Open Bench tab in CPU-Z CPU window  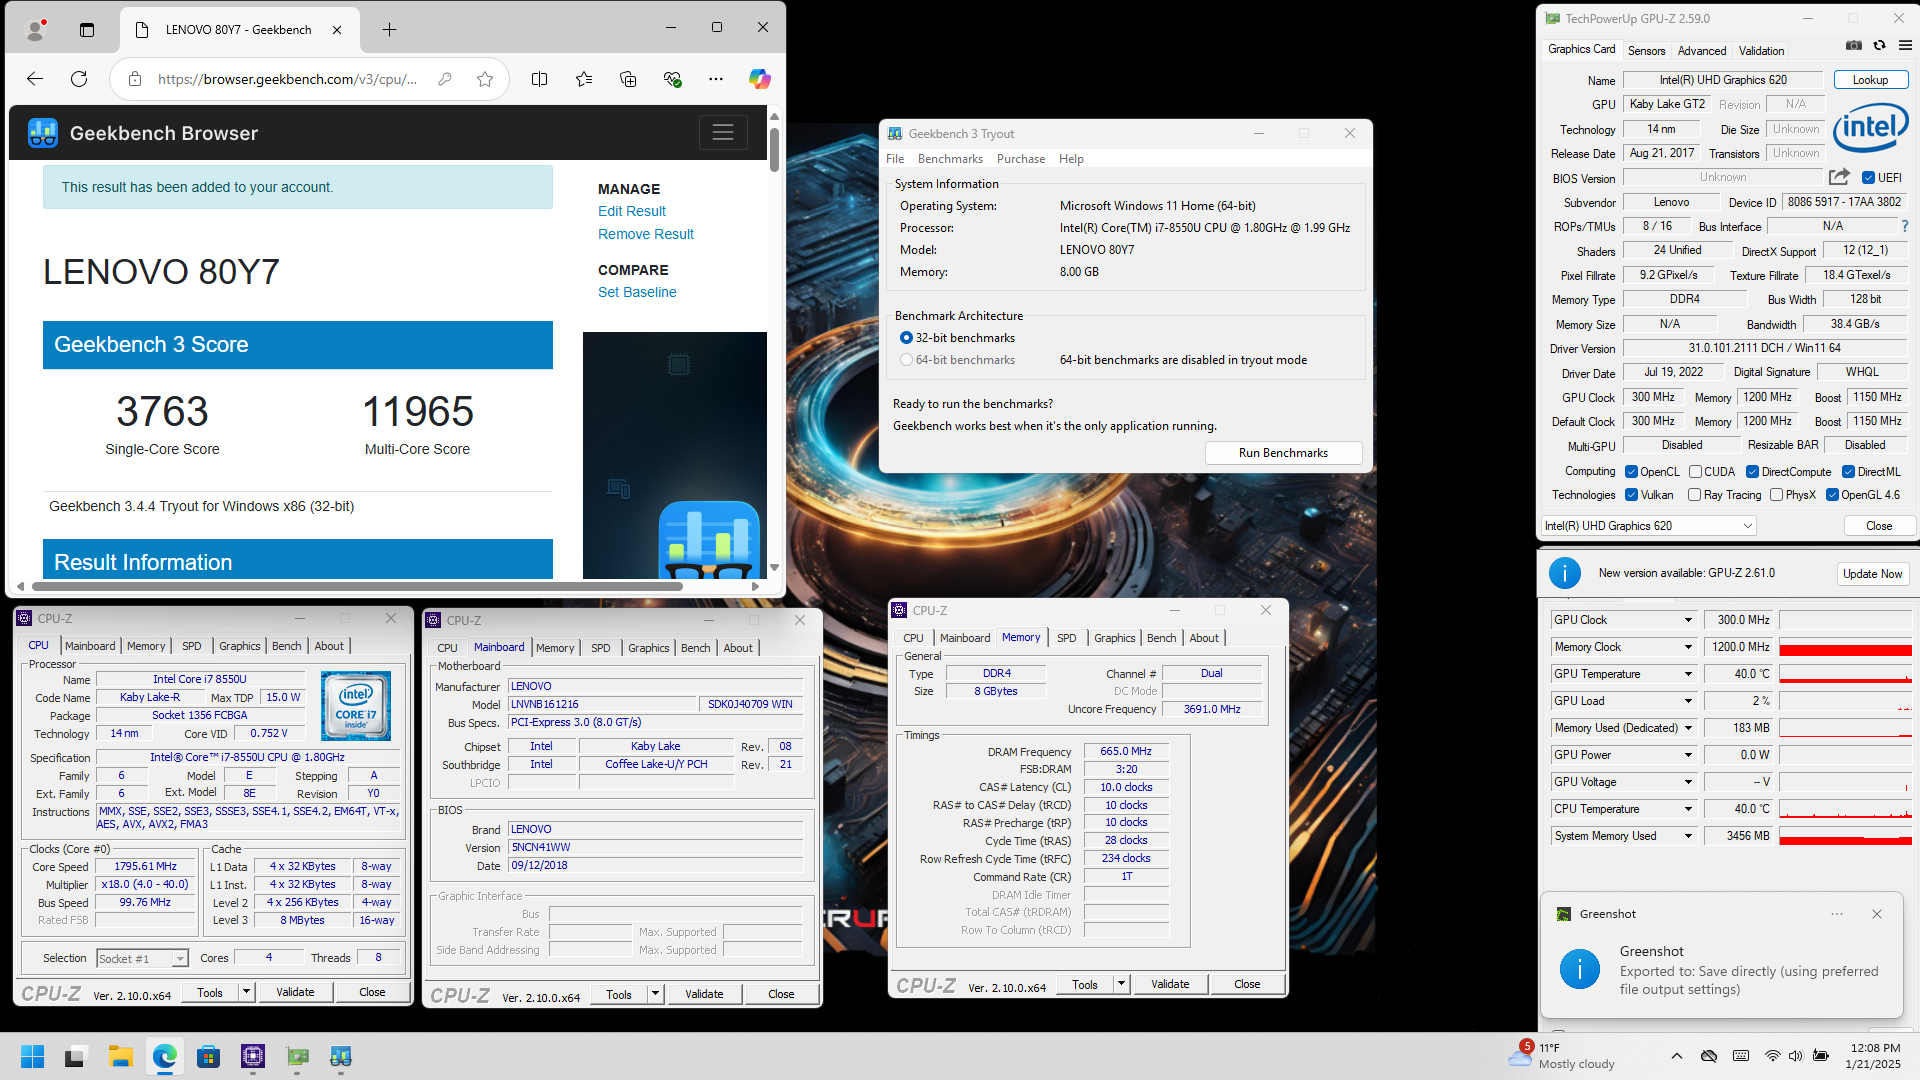pyautogui.click(x=287, y=646)
